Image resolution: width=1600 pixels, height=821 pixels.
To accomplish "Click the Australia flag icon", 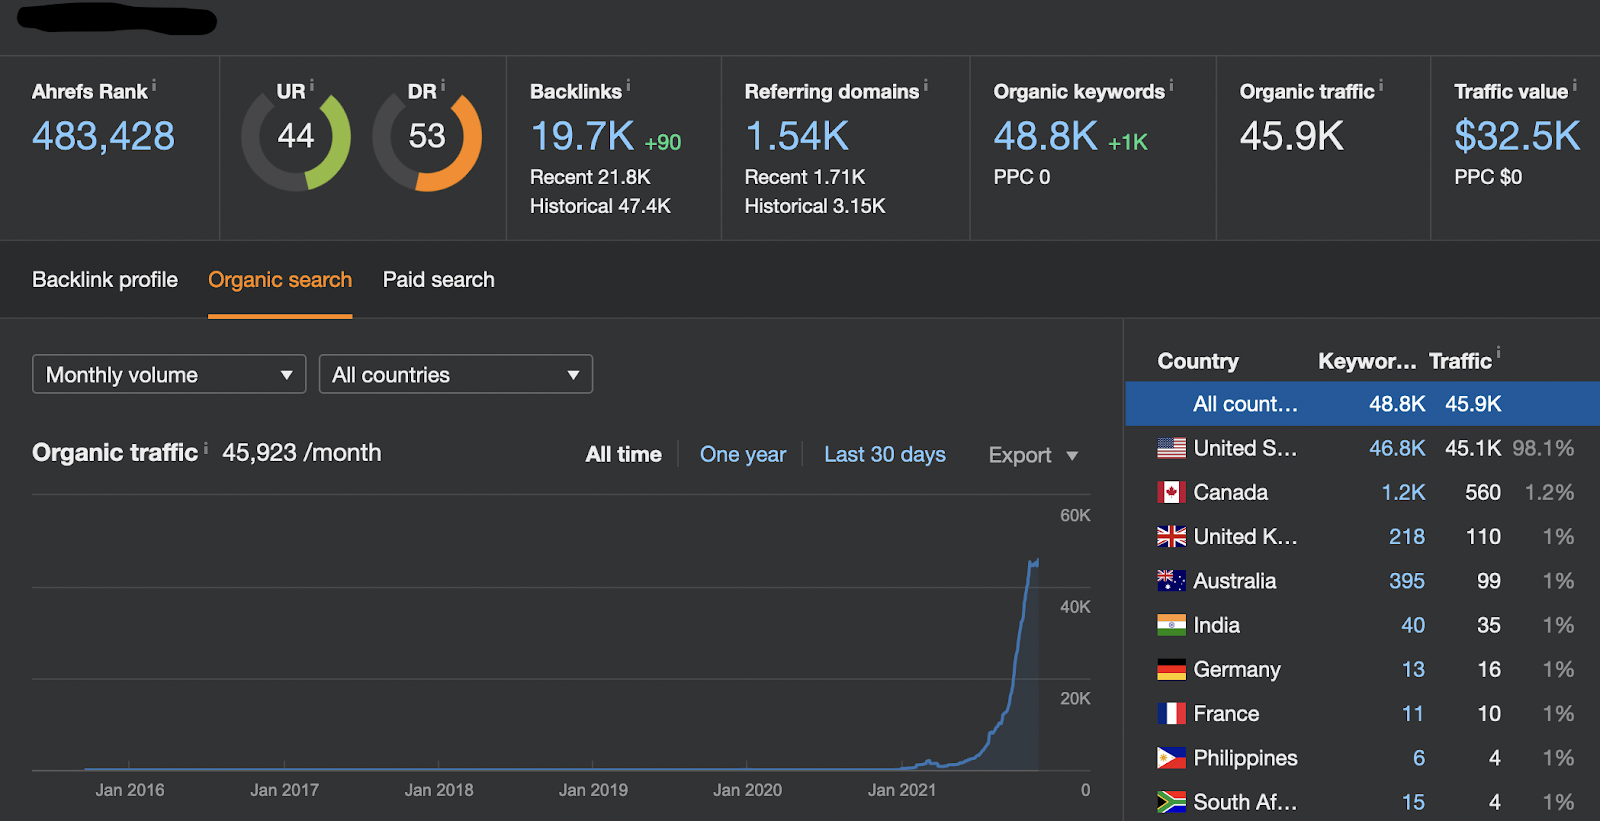I will click(x=1171, y=581).
